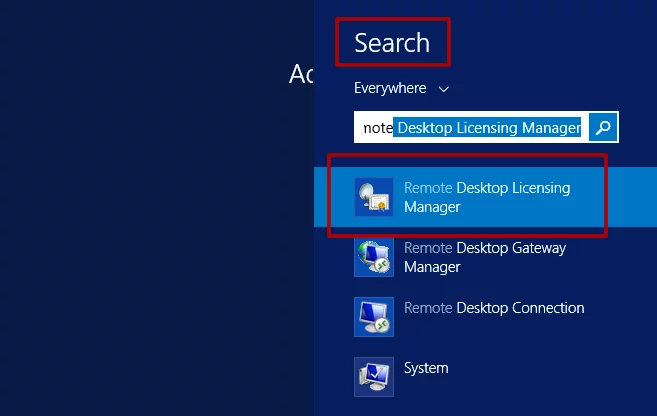The width and height of the screenshot is (657, 416).
Task: Choose the Remote Desktop Gateway Manager text label
Action: 484,257
